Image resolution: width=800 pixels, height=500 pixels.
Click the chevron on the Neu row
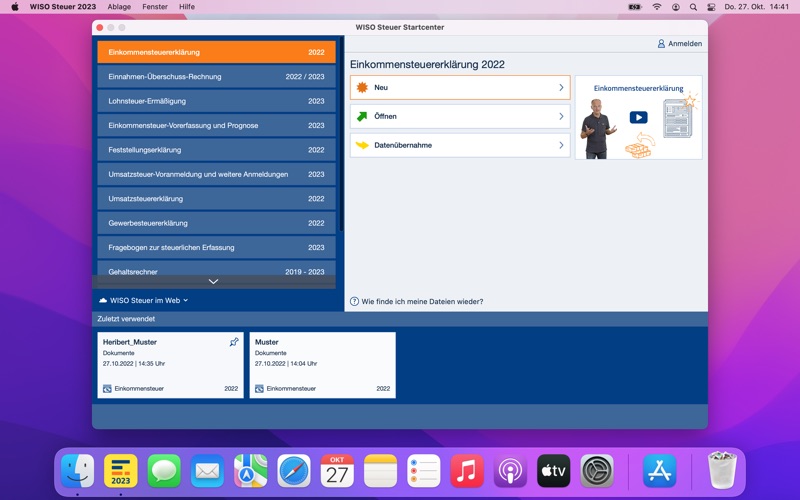(561, 88)
